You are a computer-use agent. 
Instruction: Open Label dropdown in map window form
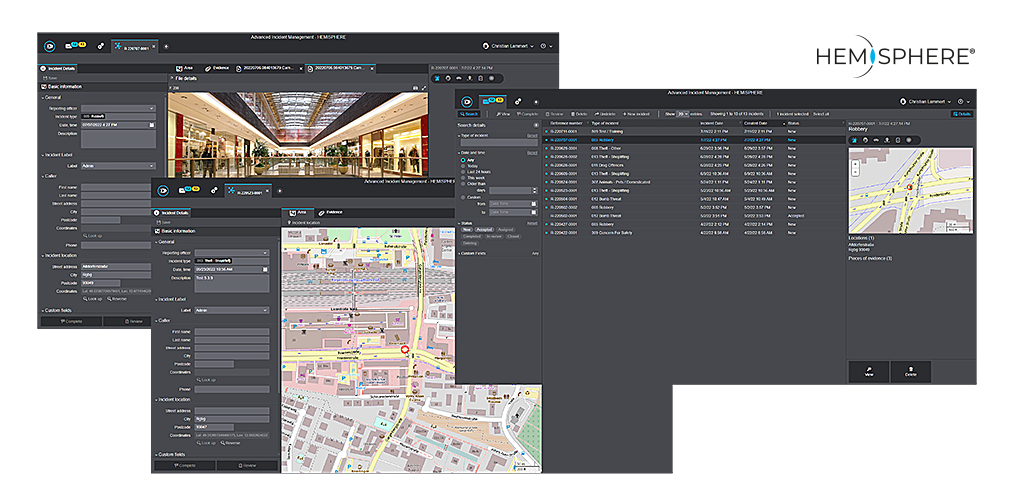(x=232, y=310)
